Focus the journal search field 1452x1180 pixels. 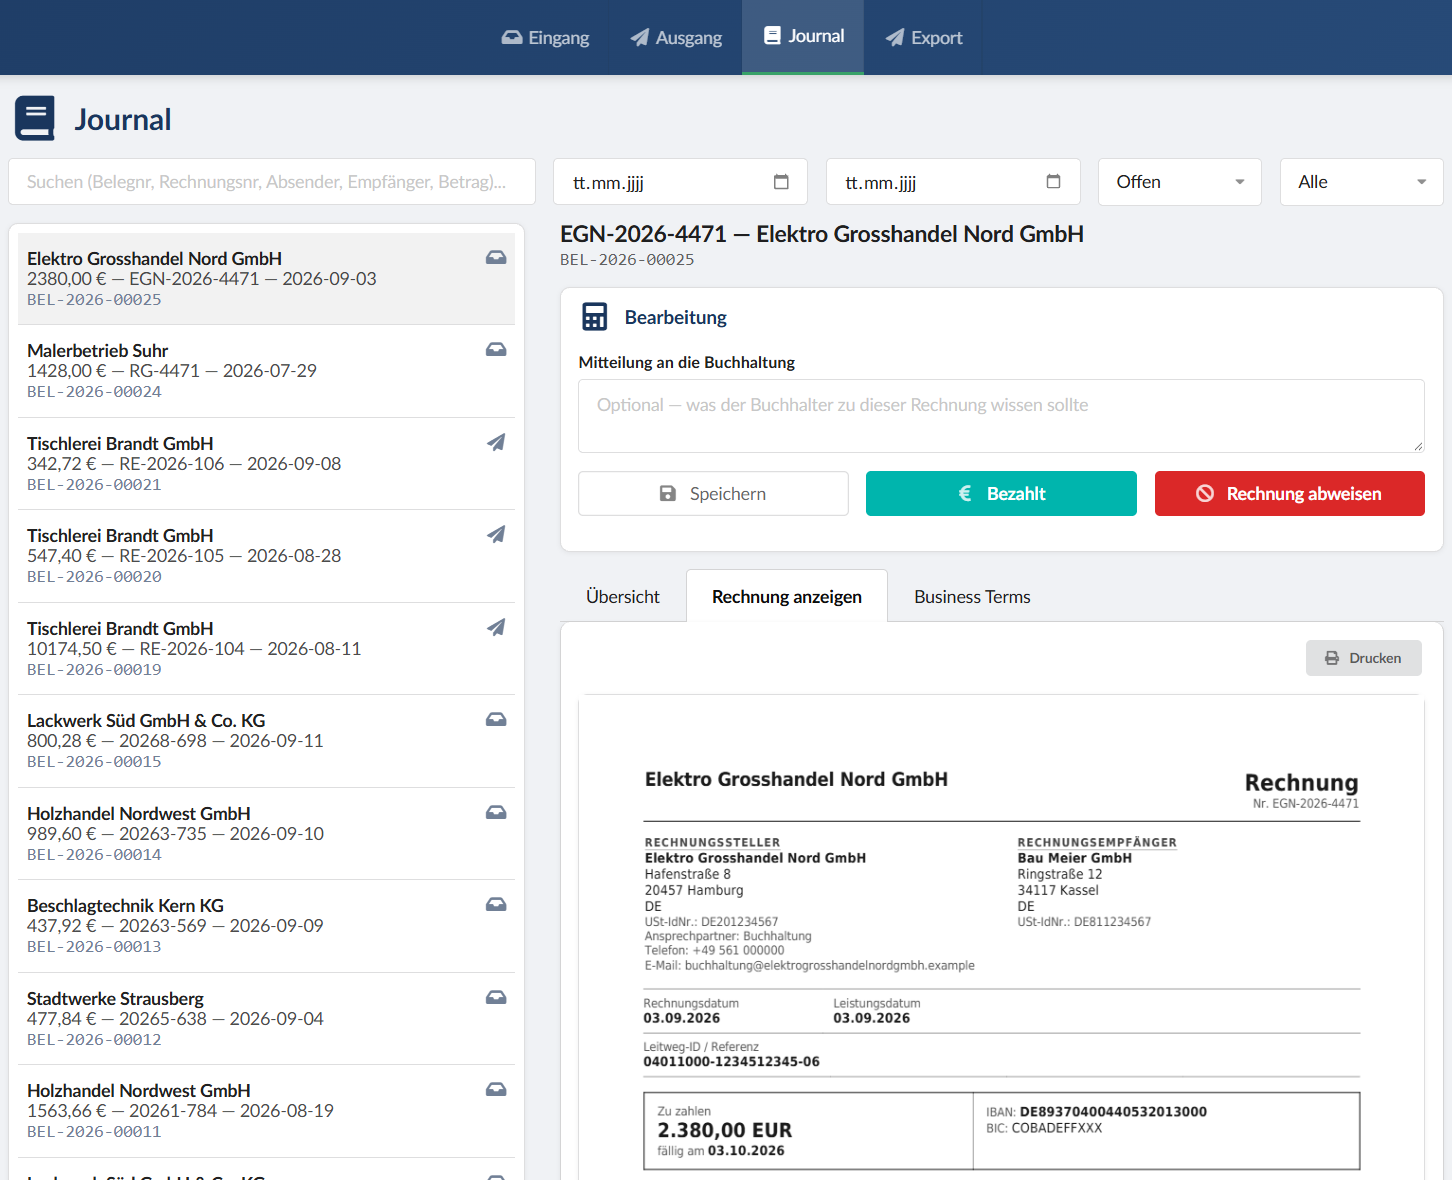(x=272, y=182)
